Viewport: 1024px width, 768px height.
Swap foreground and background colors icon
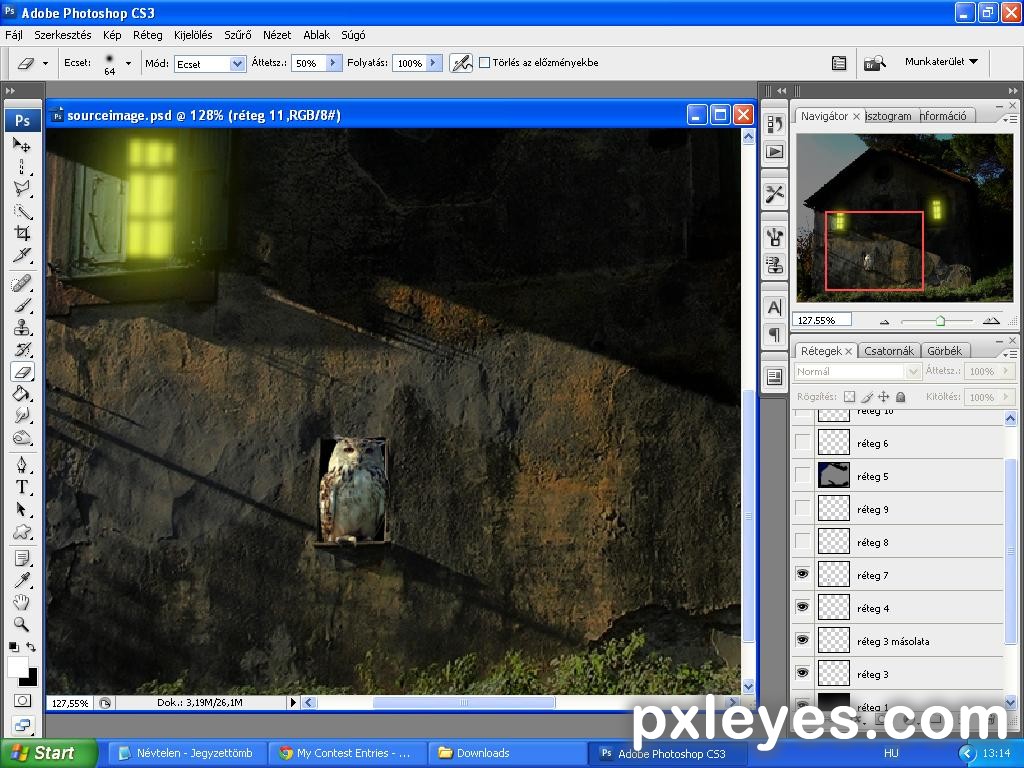click(31, 647)
